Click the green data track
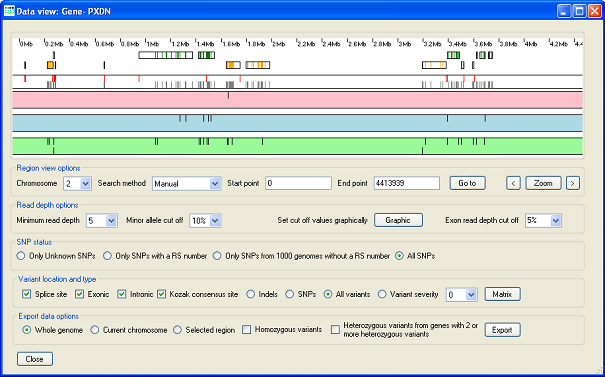 click(x=297, y=146)
